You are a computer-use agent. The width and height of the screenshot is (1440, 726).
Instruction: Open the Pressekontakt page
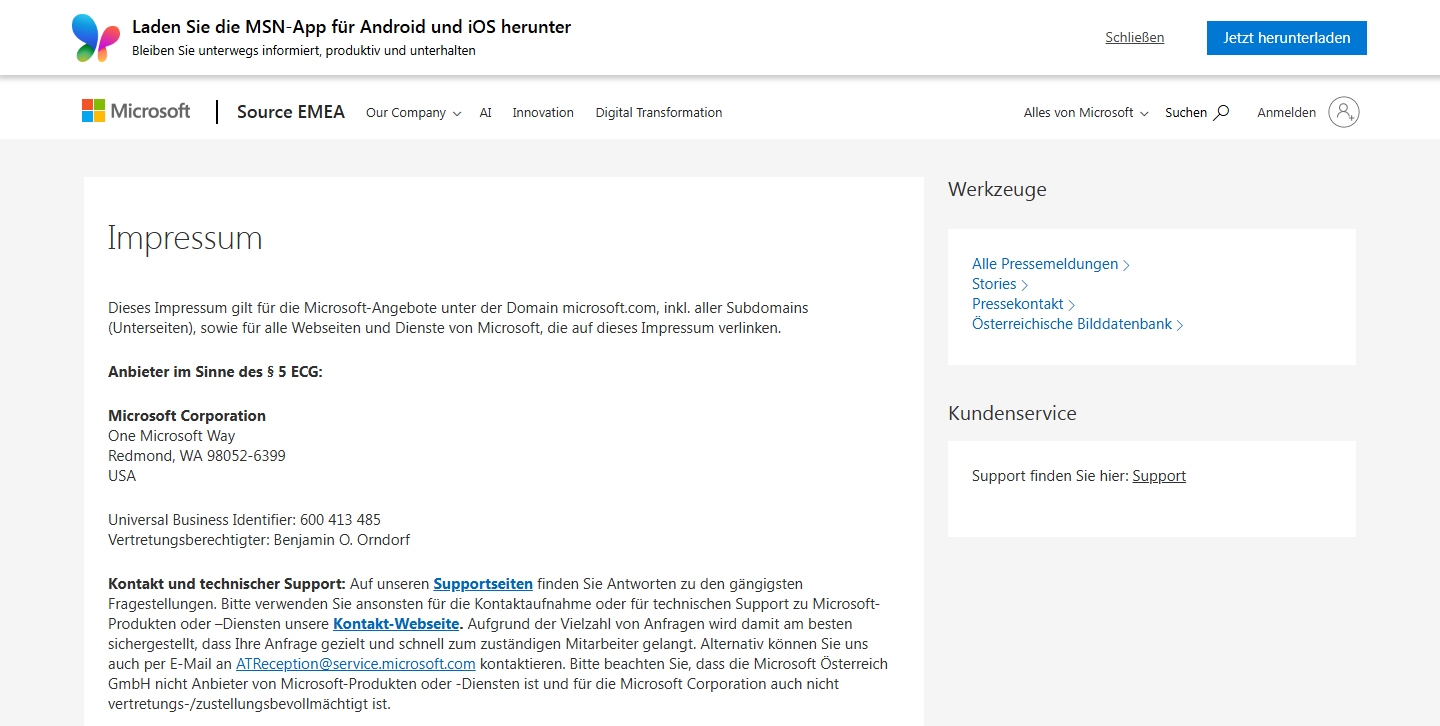pos(1018,304)
